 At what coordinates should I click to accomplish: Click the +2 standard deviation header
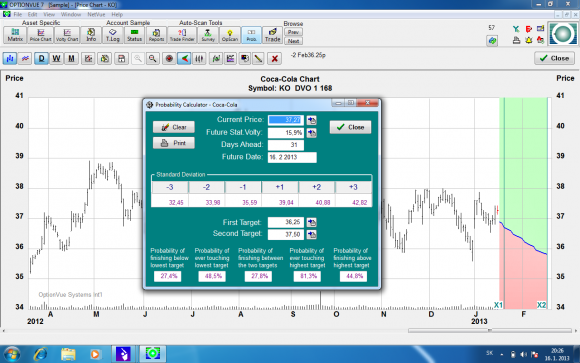[317, 187]
